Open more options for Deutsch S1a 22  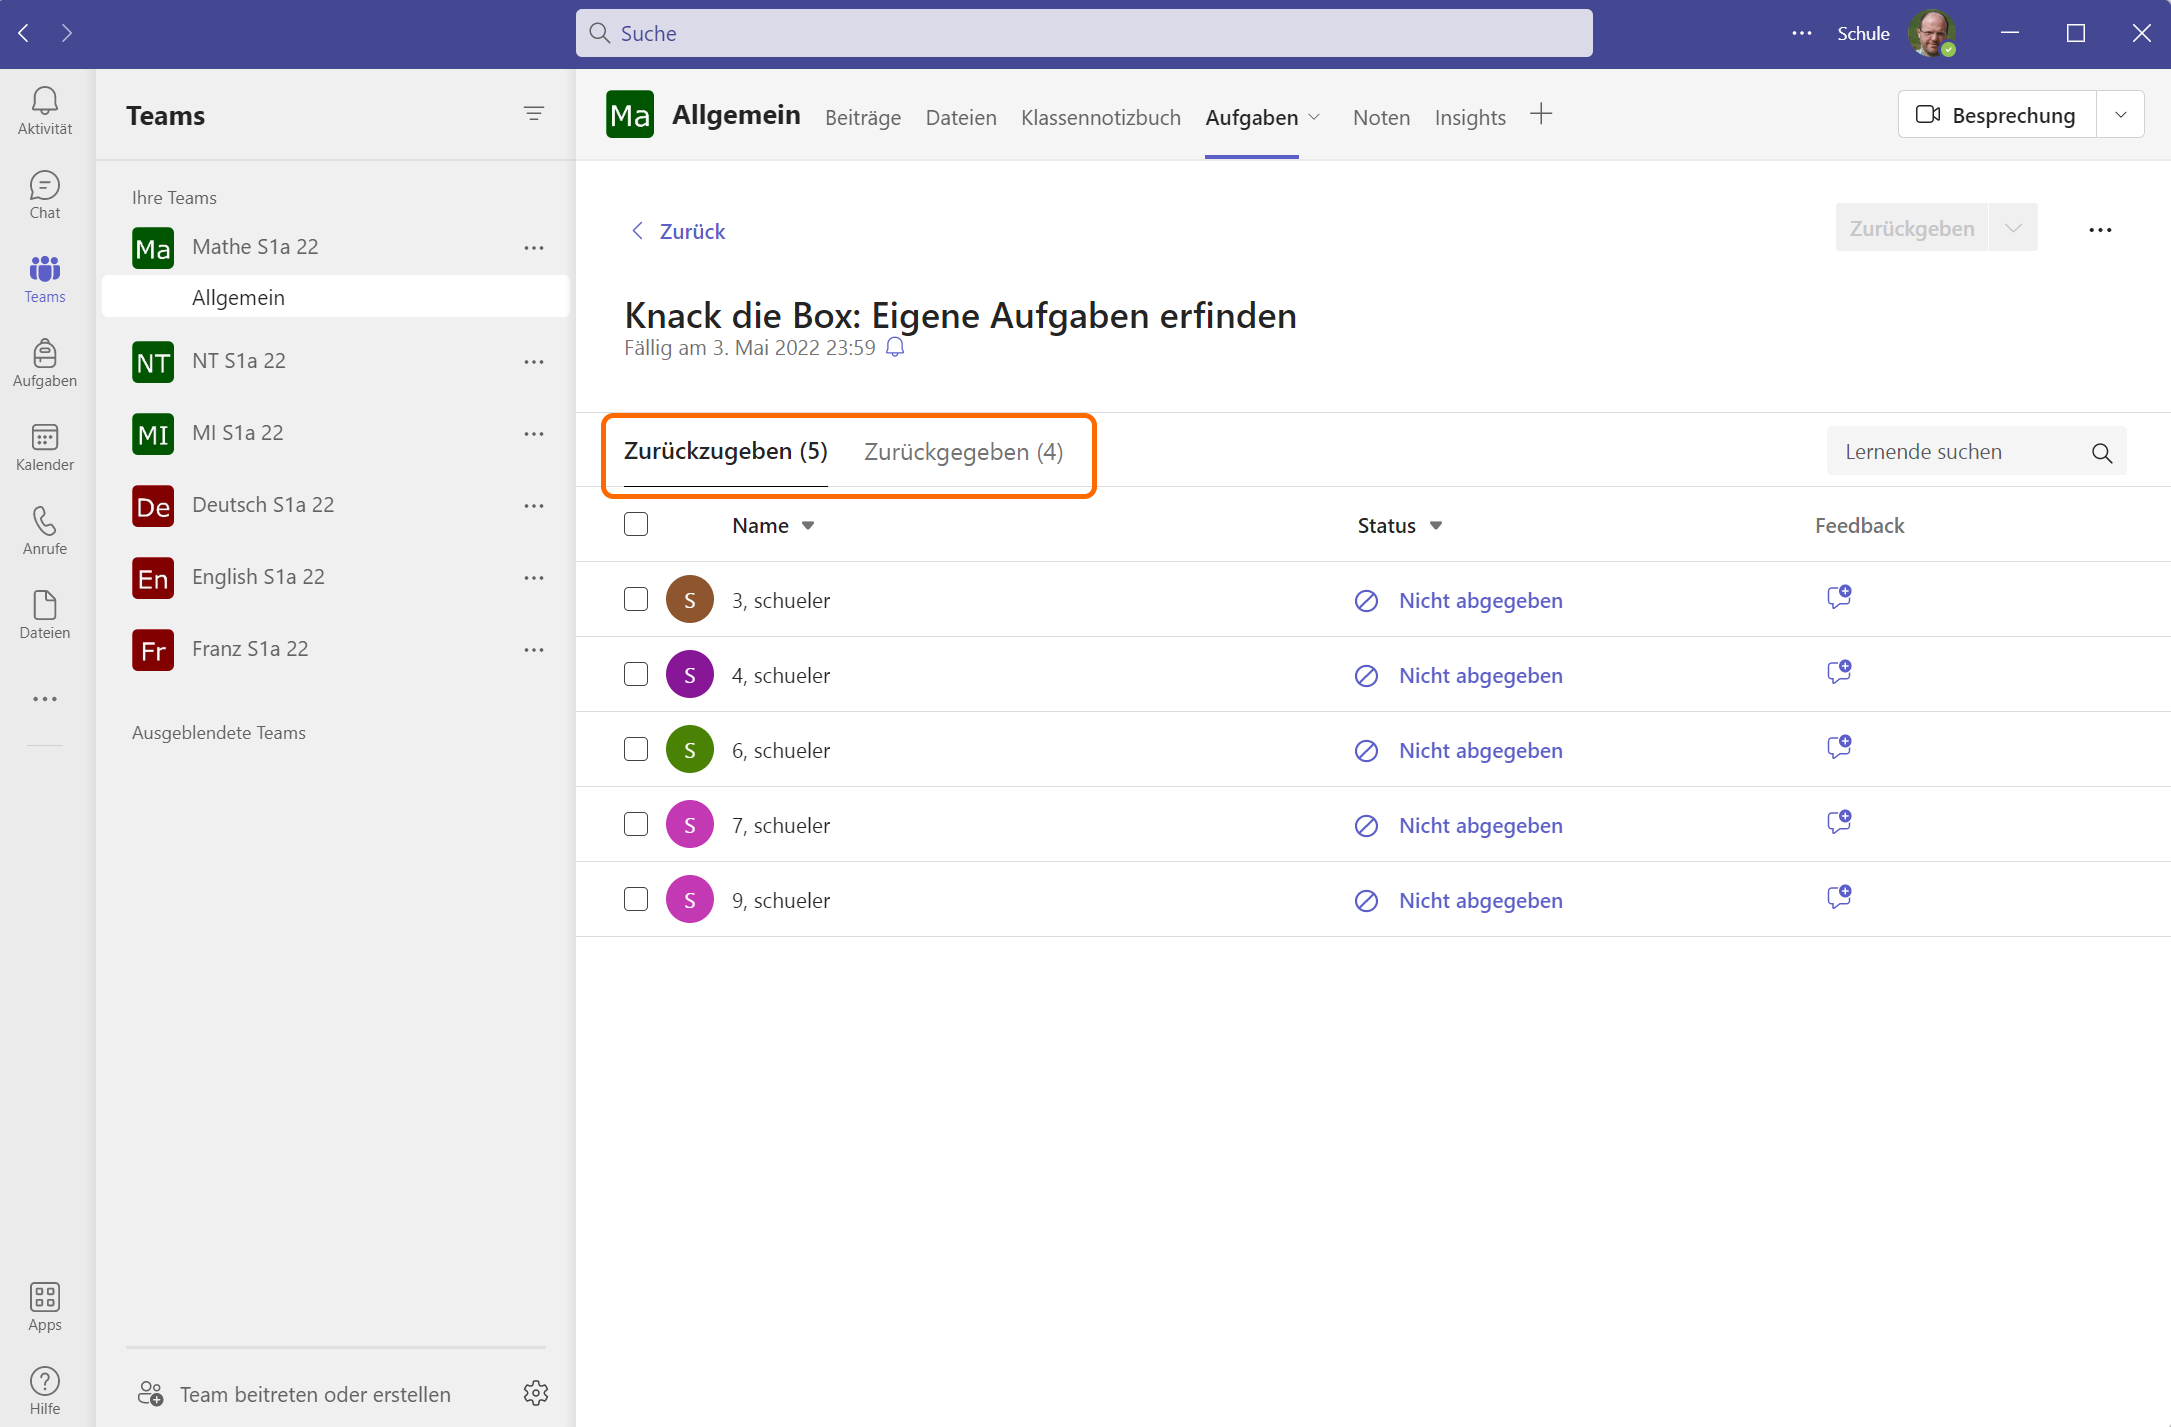(534, 506)
